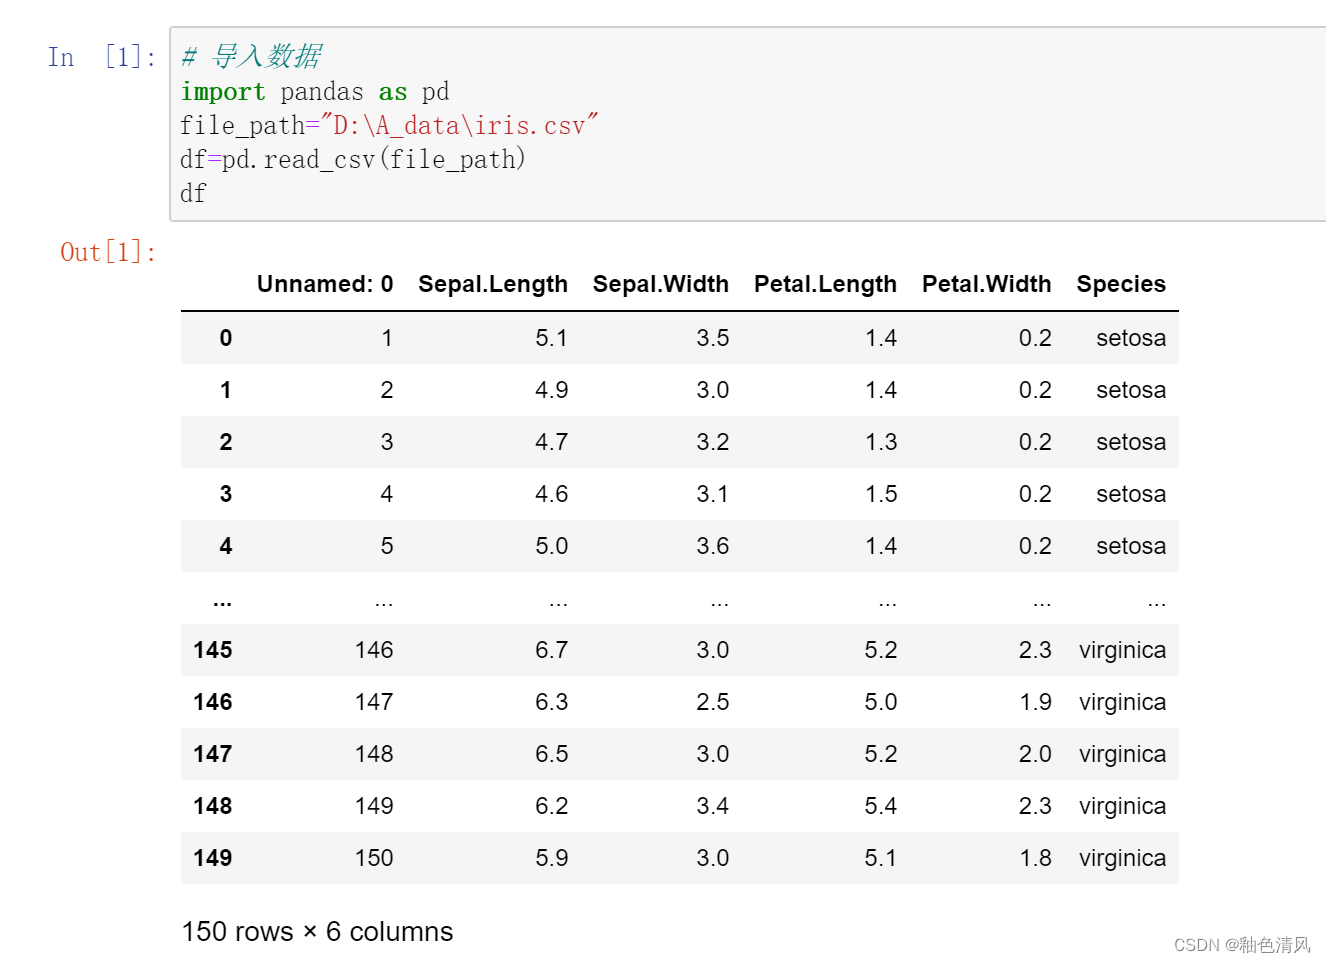Click virginica species cell in row 145

(1122, 651)
